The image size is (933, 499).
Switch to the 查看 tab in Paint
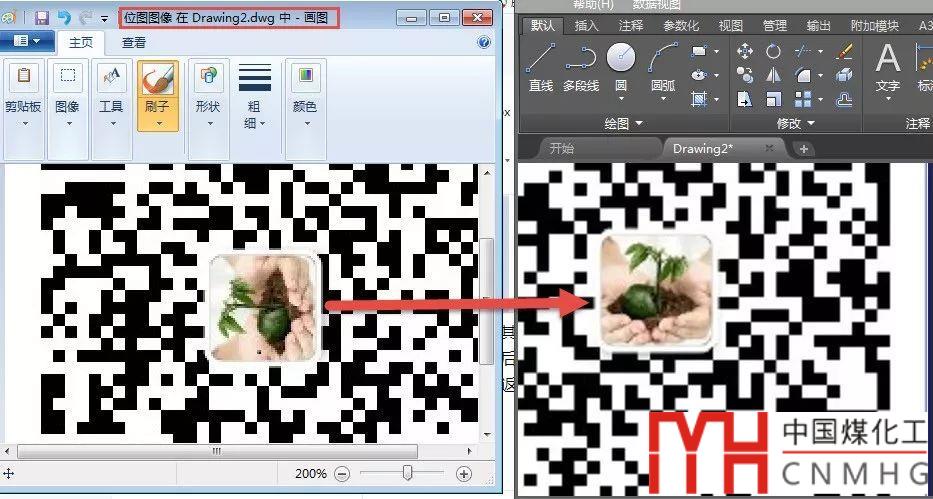(x=134, y=43)
